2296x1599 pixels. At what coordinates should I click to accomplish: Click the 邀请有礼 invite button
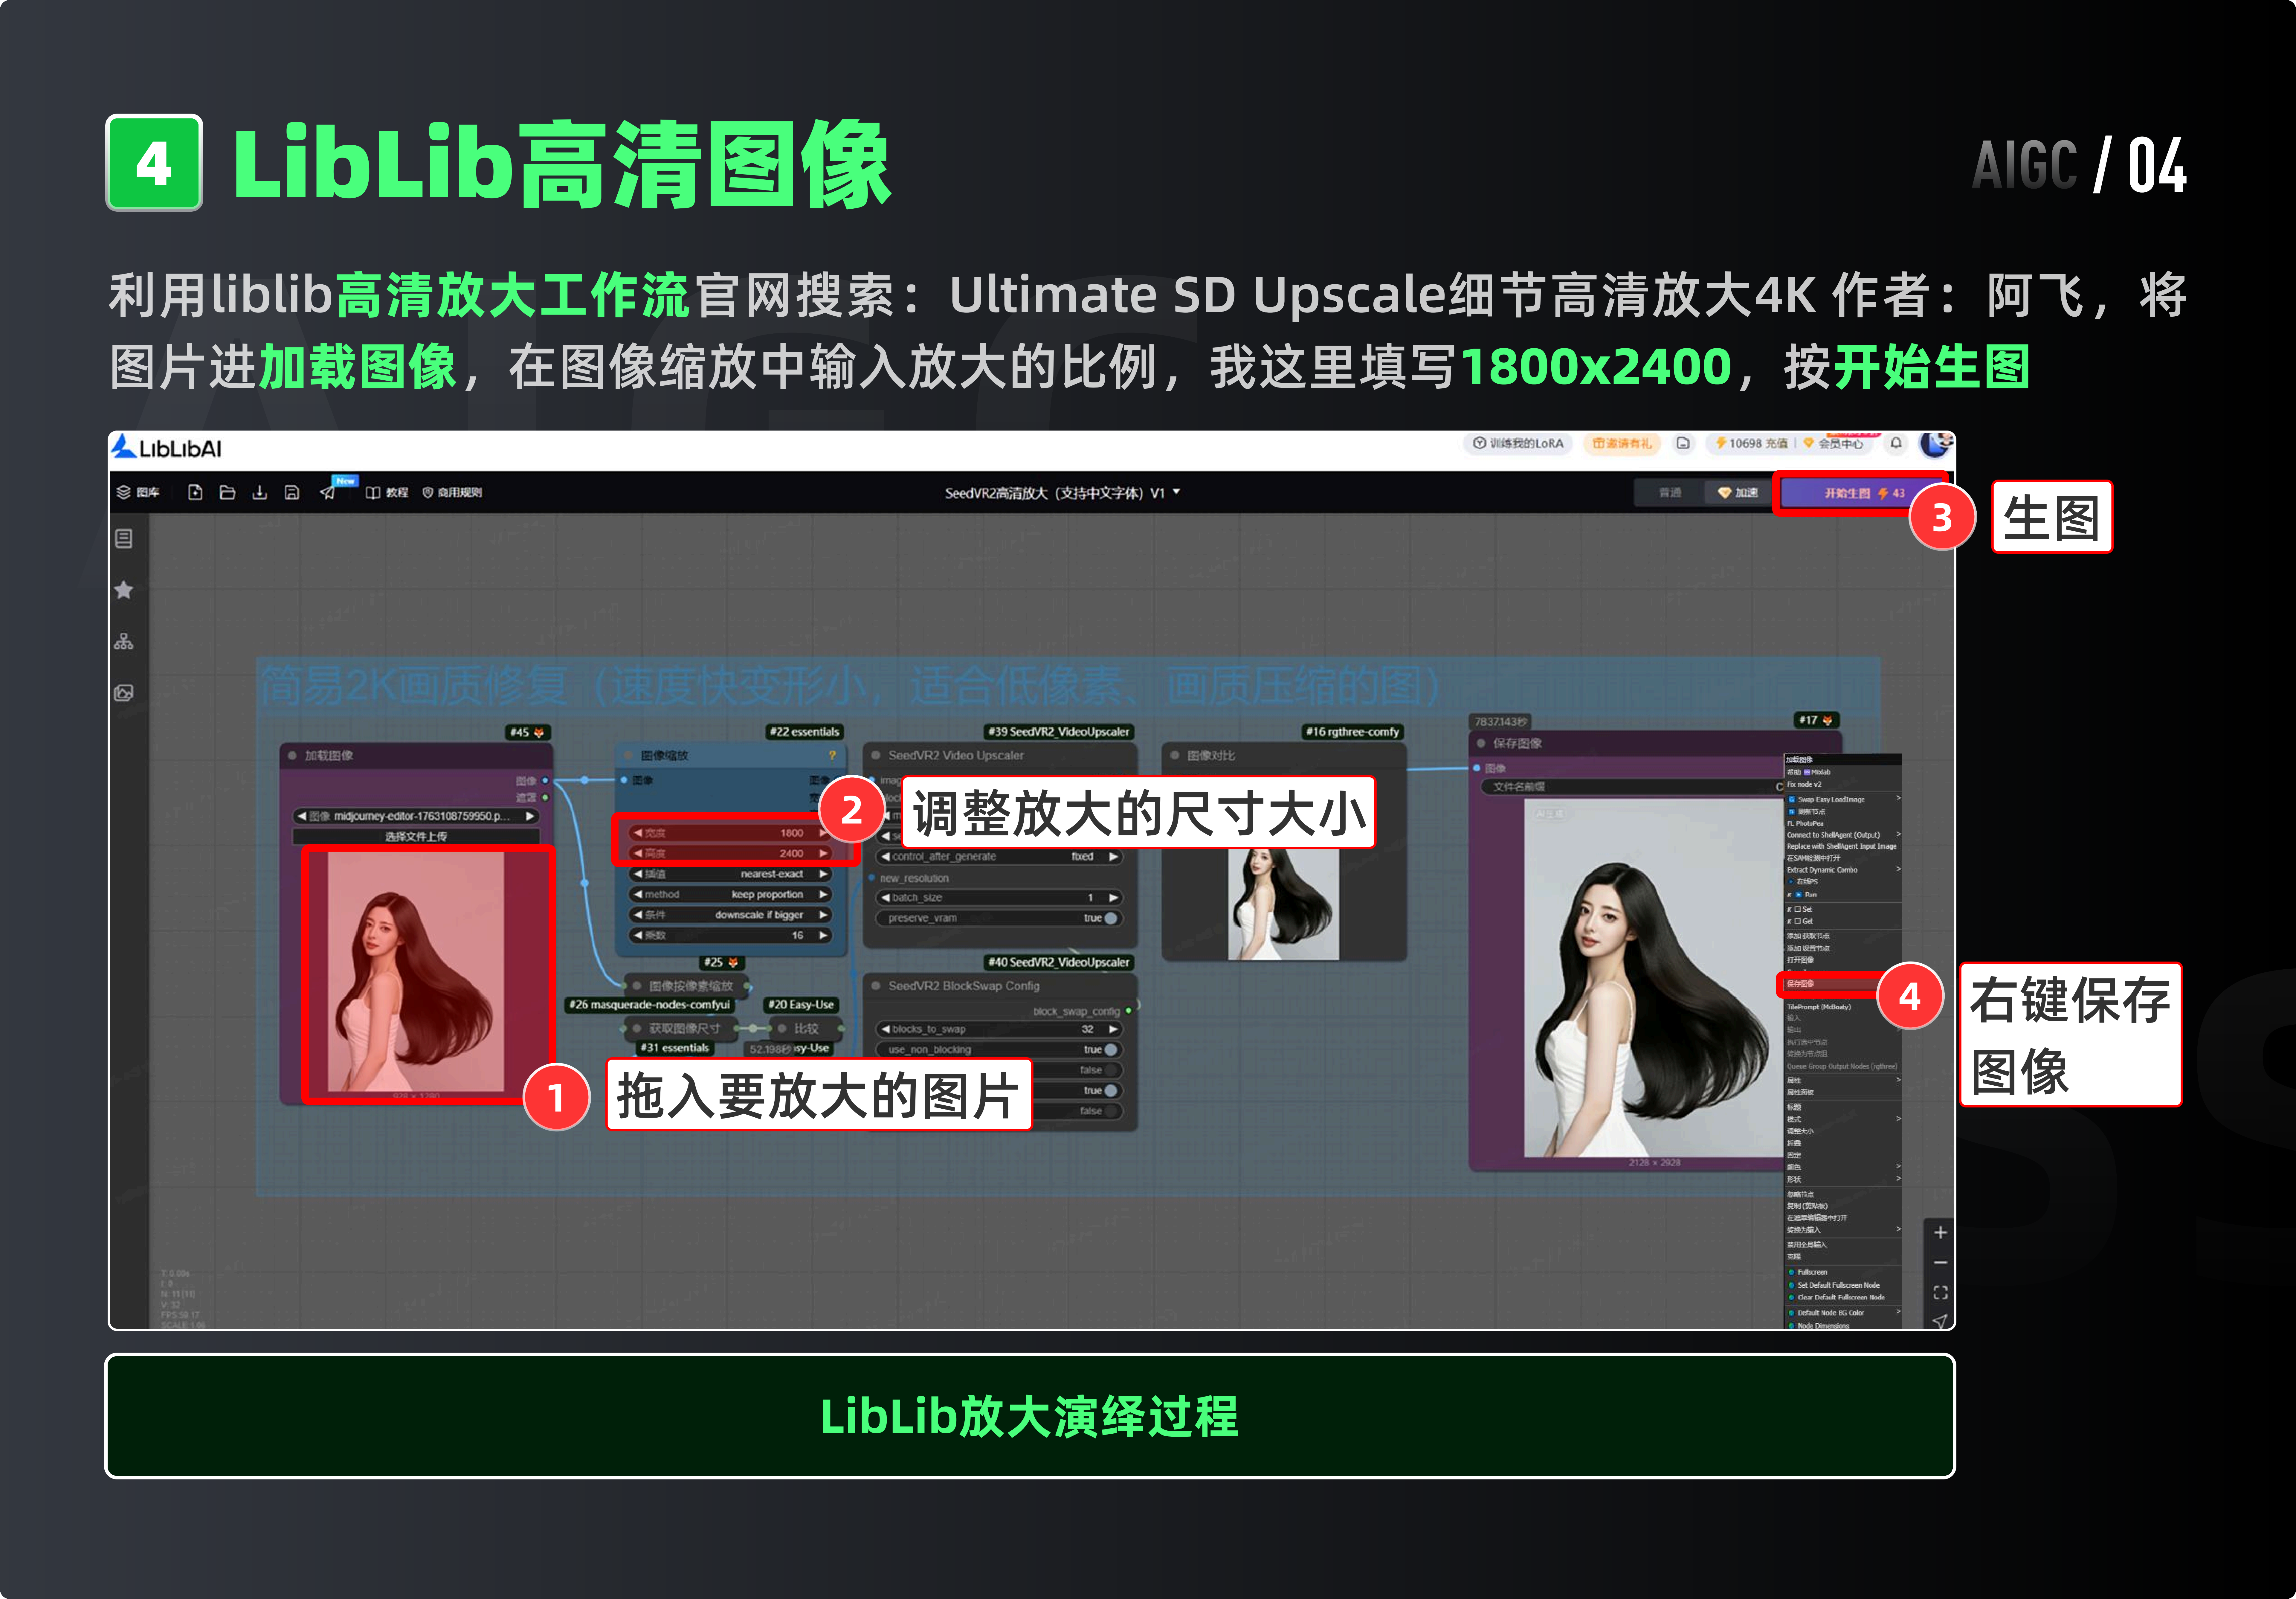[x=1622, y=443]
